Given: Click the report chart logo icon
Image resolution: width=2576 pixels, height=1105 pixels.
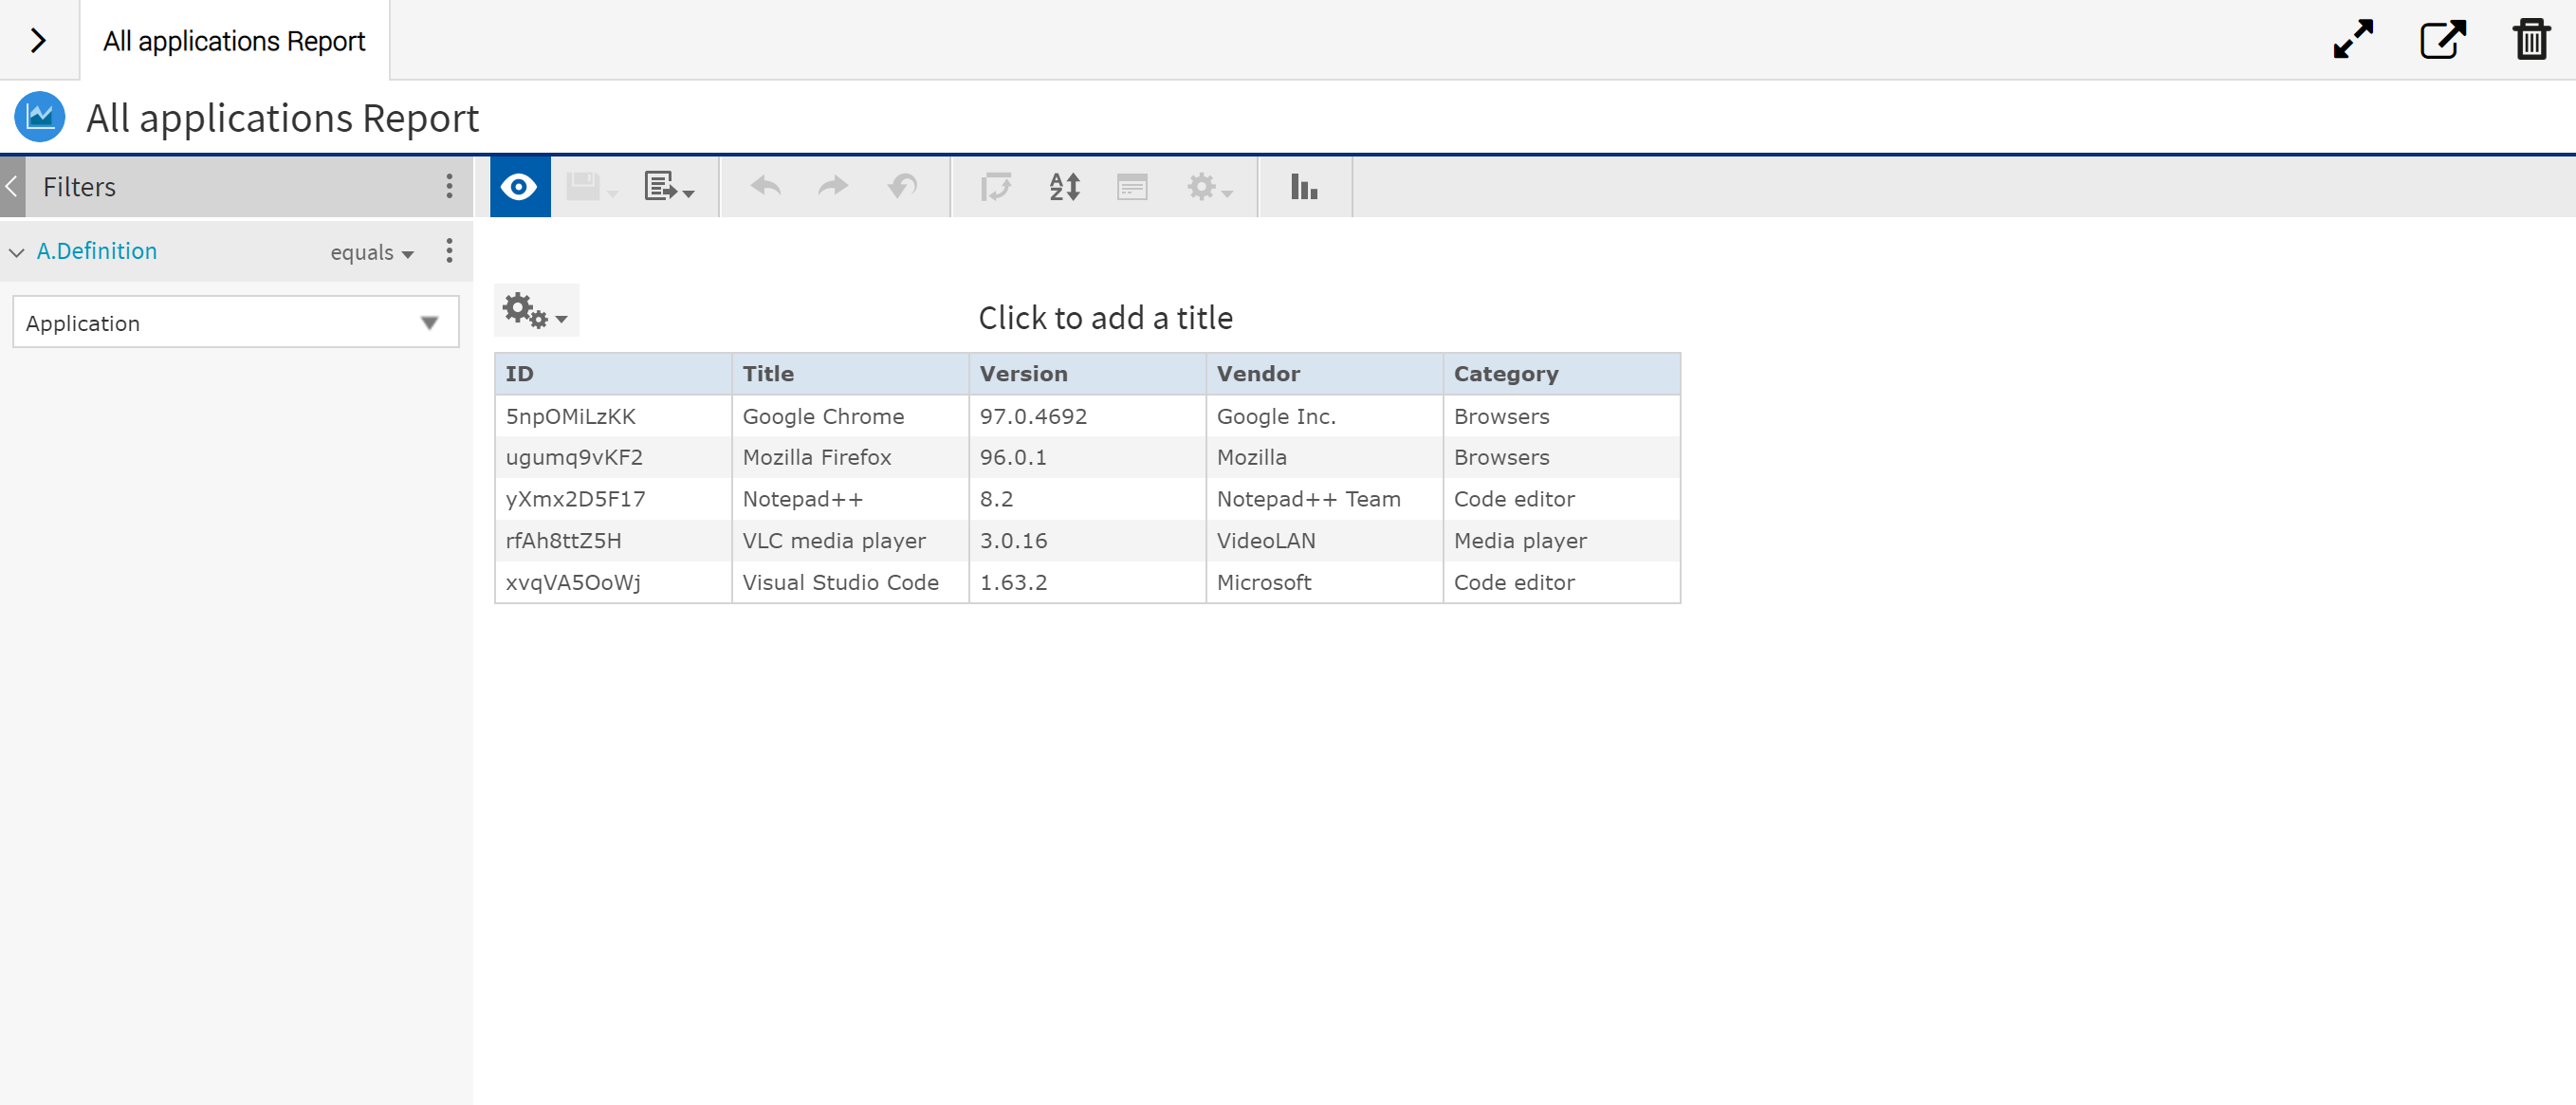Looking at the screenshot, I should 40,118.
